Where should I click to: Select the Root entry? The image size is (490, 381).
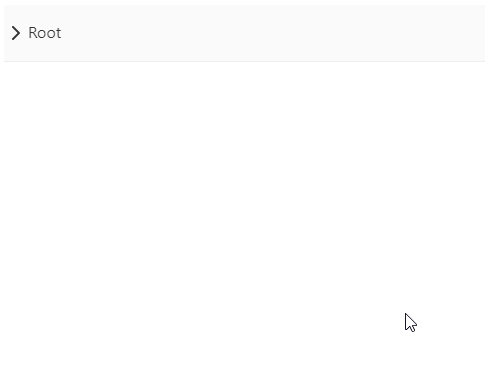tap(244, 33)
